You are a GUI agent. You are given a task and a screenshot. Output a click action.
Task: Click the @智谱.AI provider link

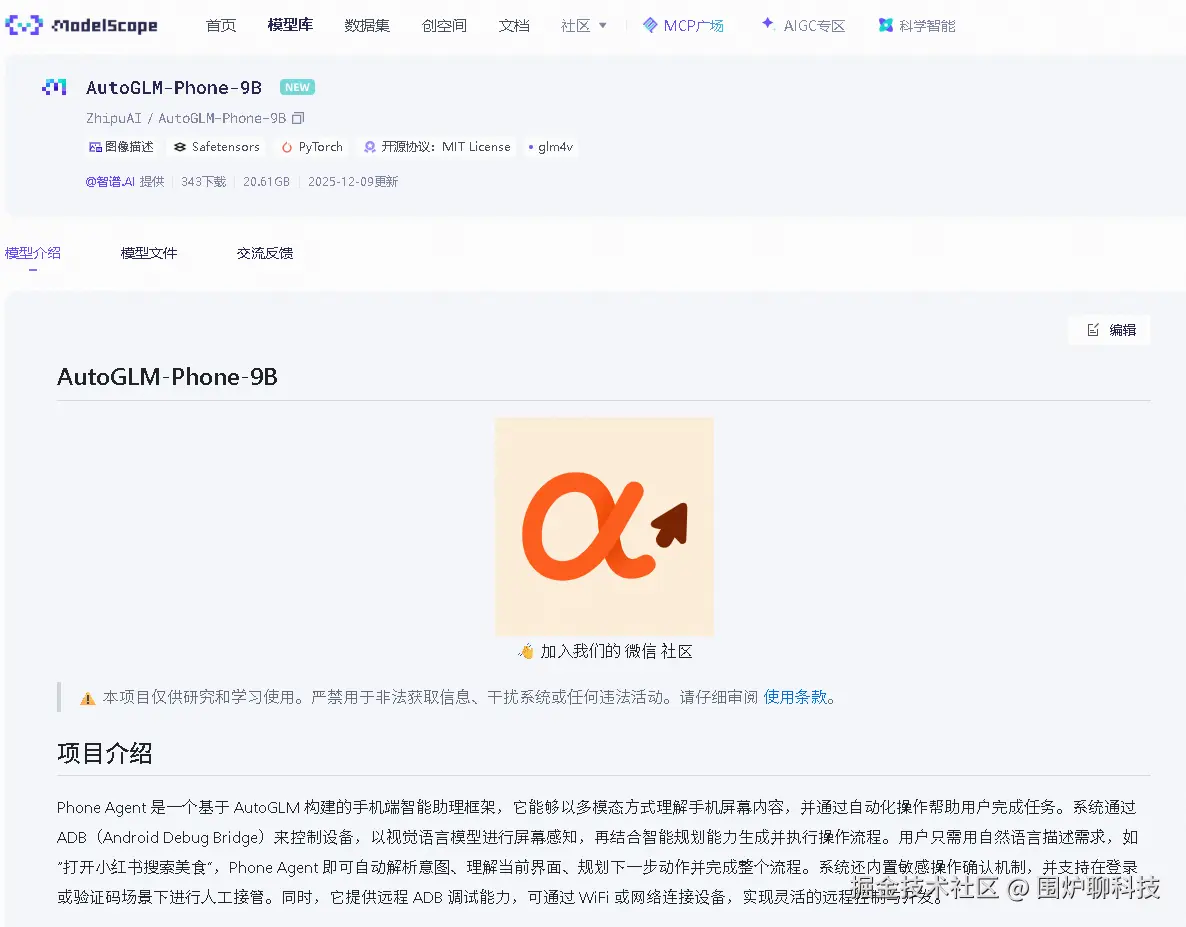point(113,181)
